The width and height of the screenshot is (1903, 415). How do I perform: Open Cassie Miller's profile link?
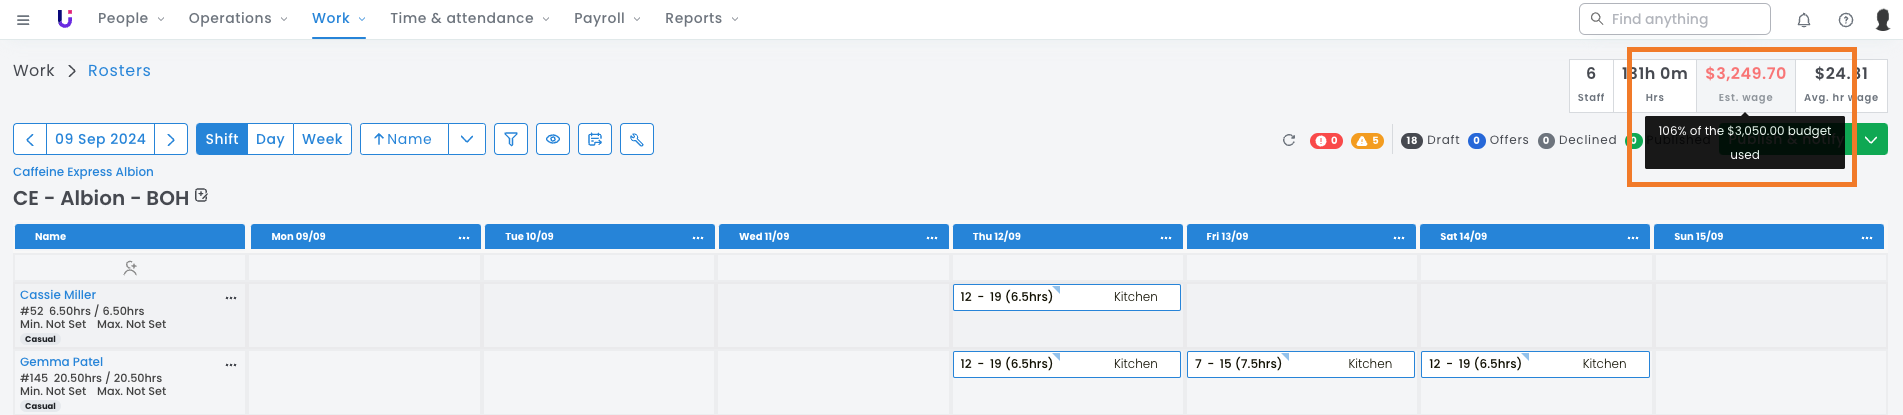(58, 295)
